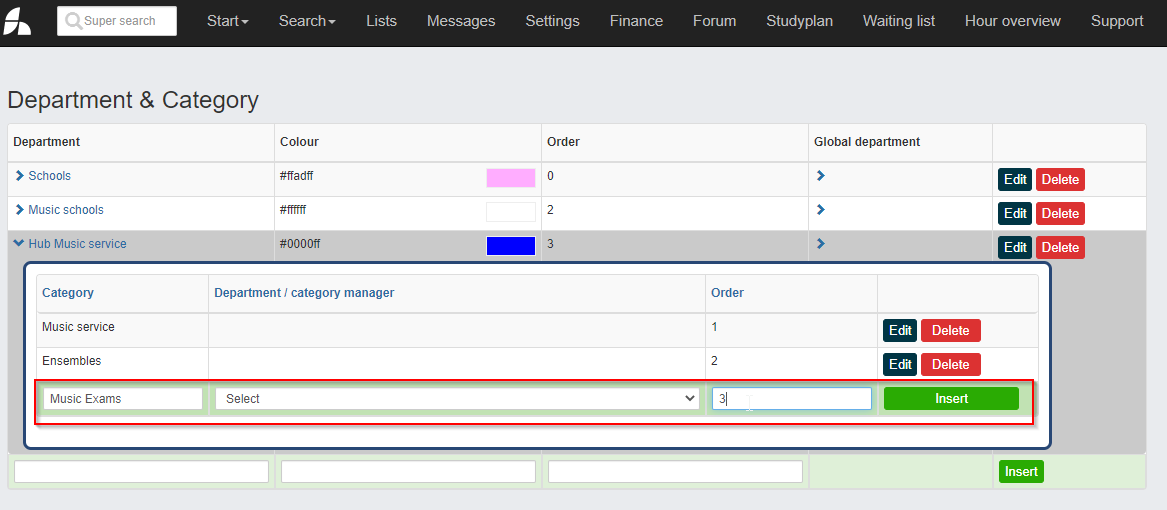This screenshot has width=1167, height=510.
Task: Open Forum in the navbar
Action: pos(714,21)
